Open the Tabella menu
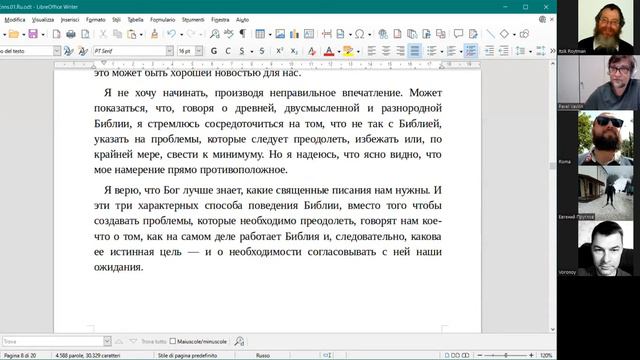The height and width of the screenshot is (360, 640). [136, 20]
